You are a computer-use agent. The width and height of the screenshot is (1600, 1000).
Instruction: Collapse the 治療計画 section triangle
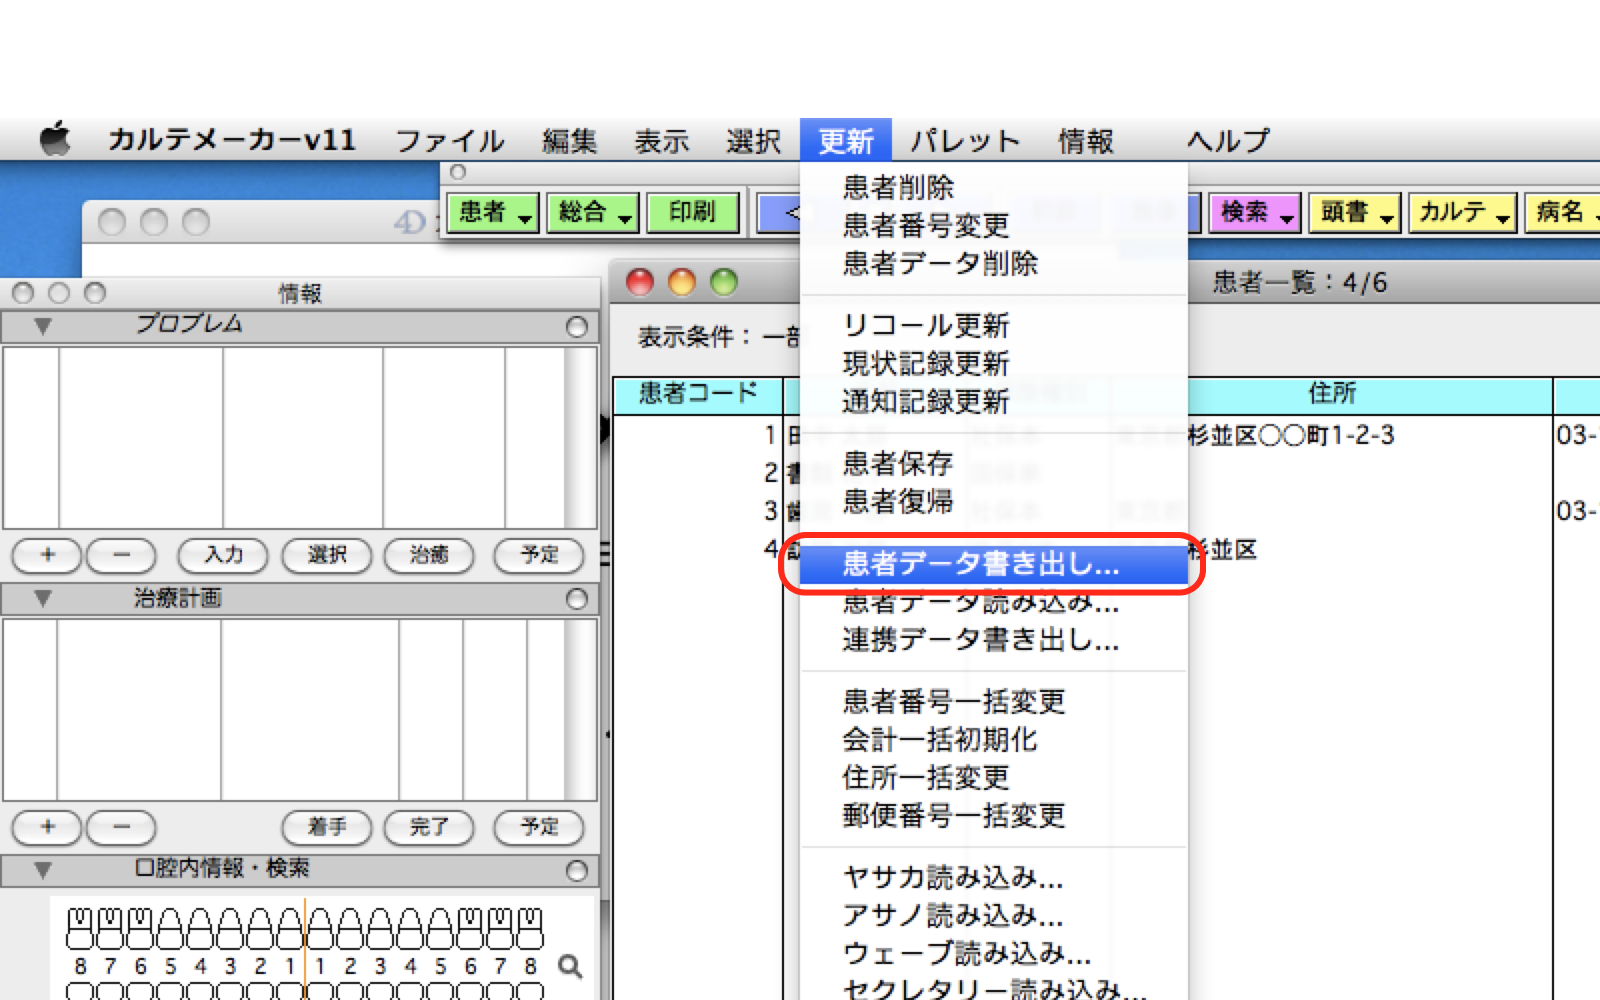tap(42, 598)
